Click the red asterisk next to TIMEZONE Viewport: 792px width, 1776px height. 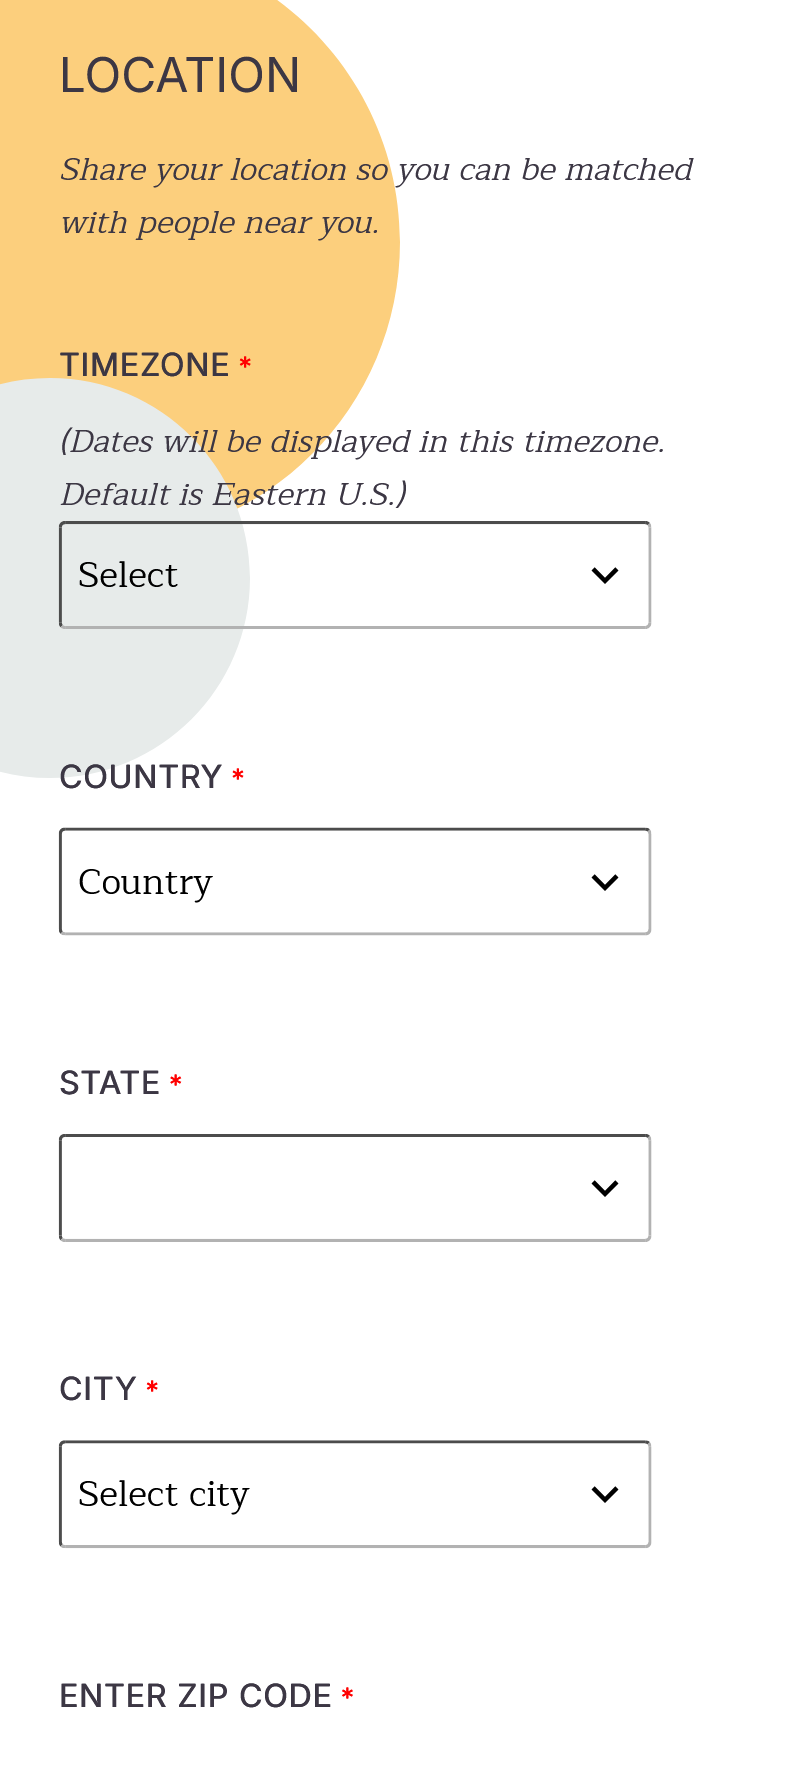pyautogui.click(x=245, y=364)
